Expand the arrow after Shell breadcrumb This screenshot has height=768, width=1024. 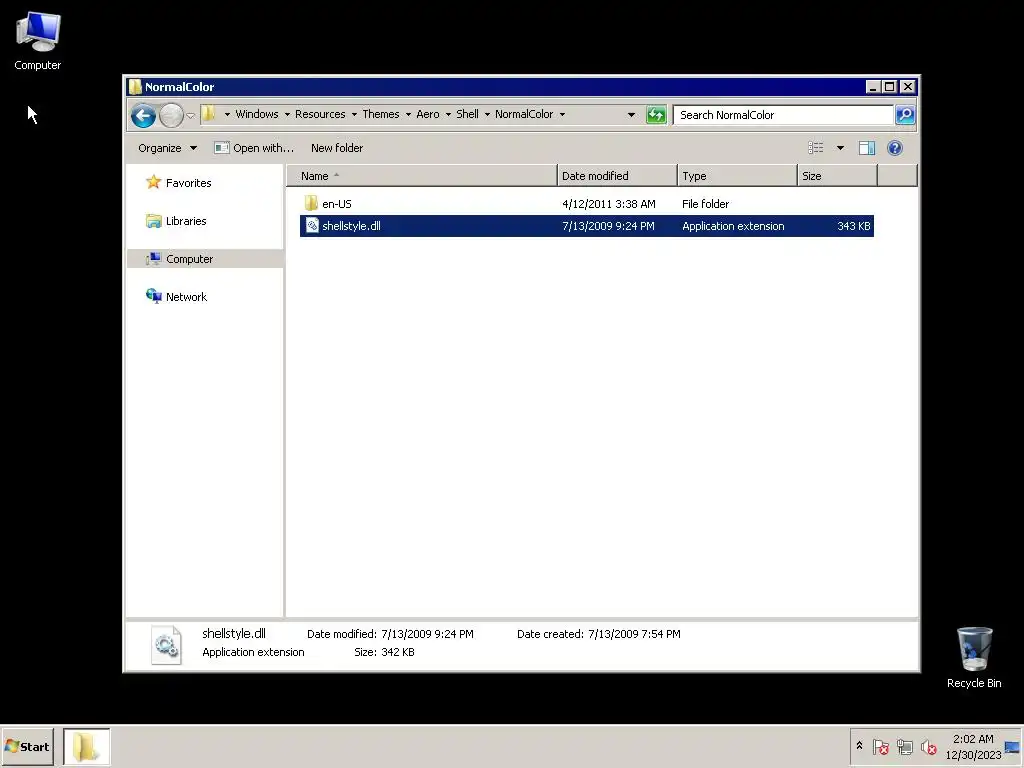[x=487, y=114]
